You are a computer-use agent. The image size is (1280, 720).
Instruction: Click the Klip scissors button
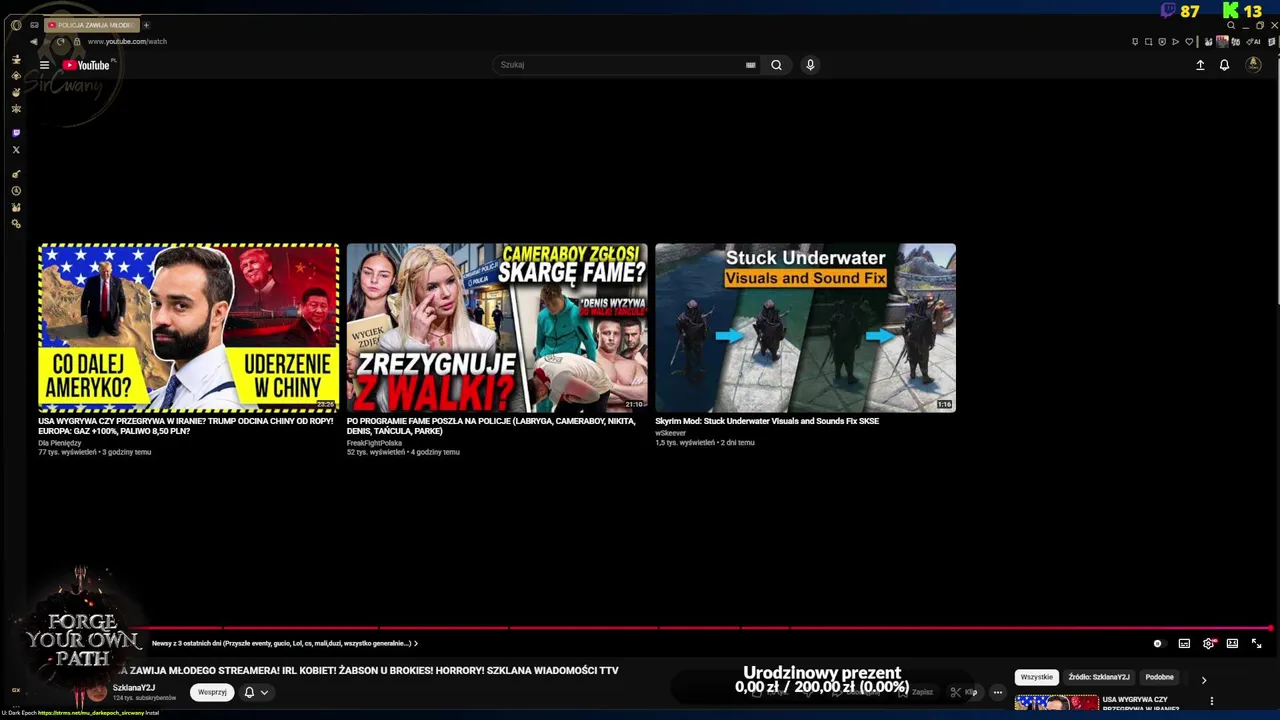(964, 692)
